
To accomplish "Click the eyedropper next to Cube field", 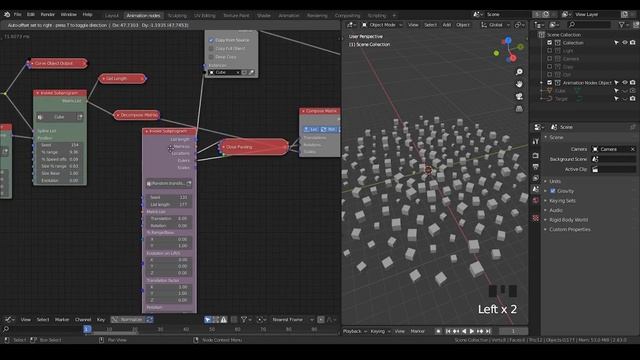I will coord(251,73).
